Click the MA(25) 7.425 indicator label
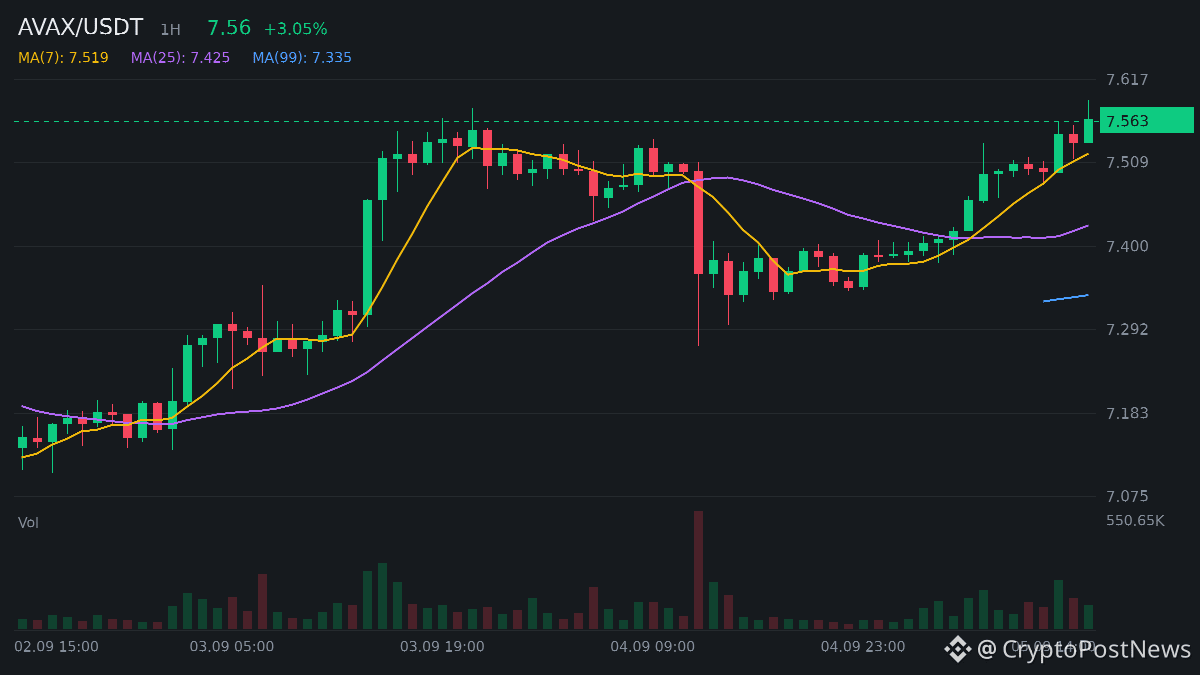1200x675 pixels. (x=180, y=58)
